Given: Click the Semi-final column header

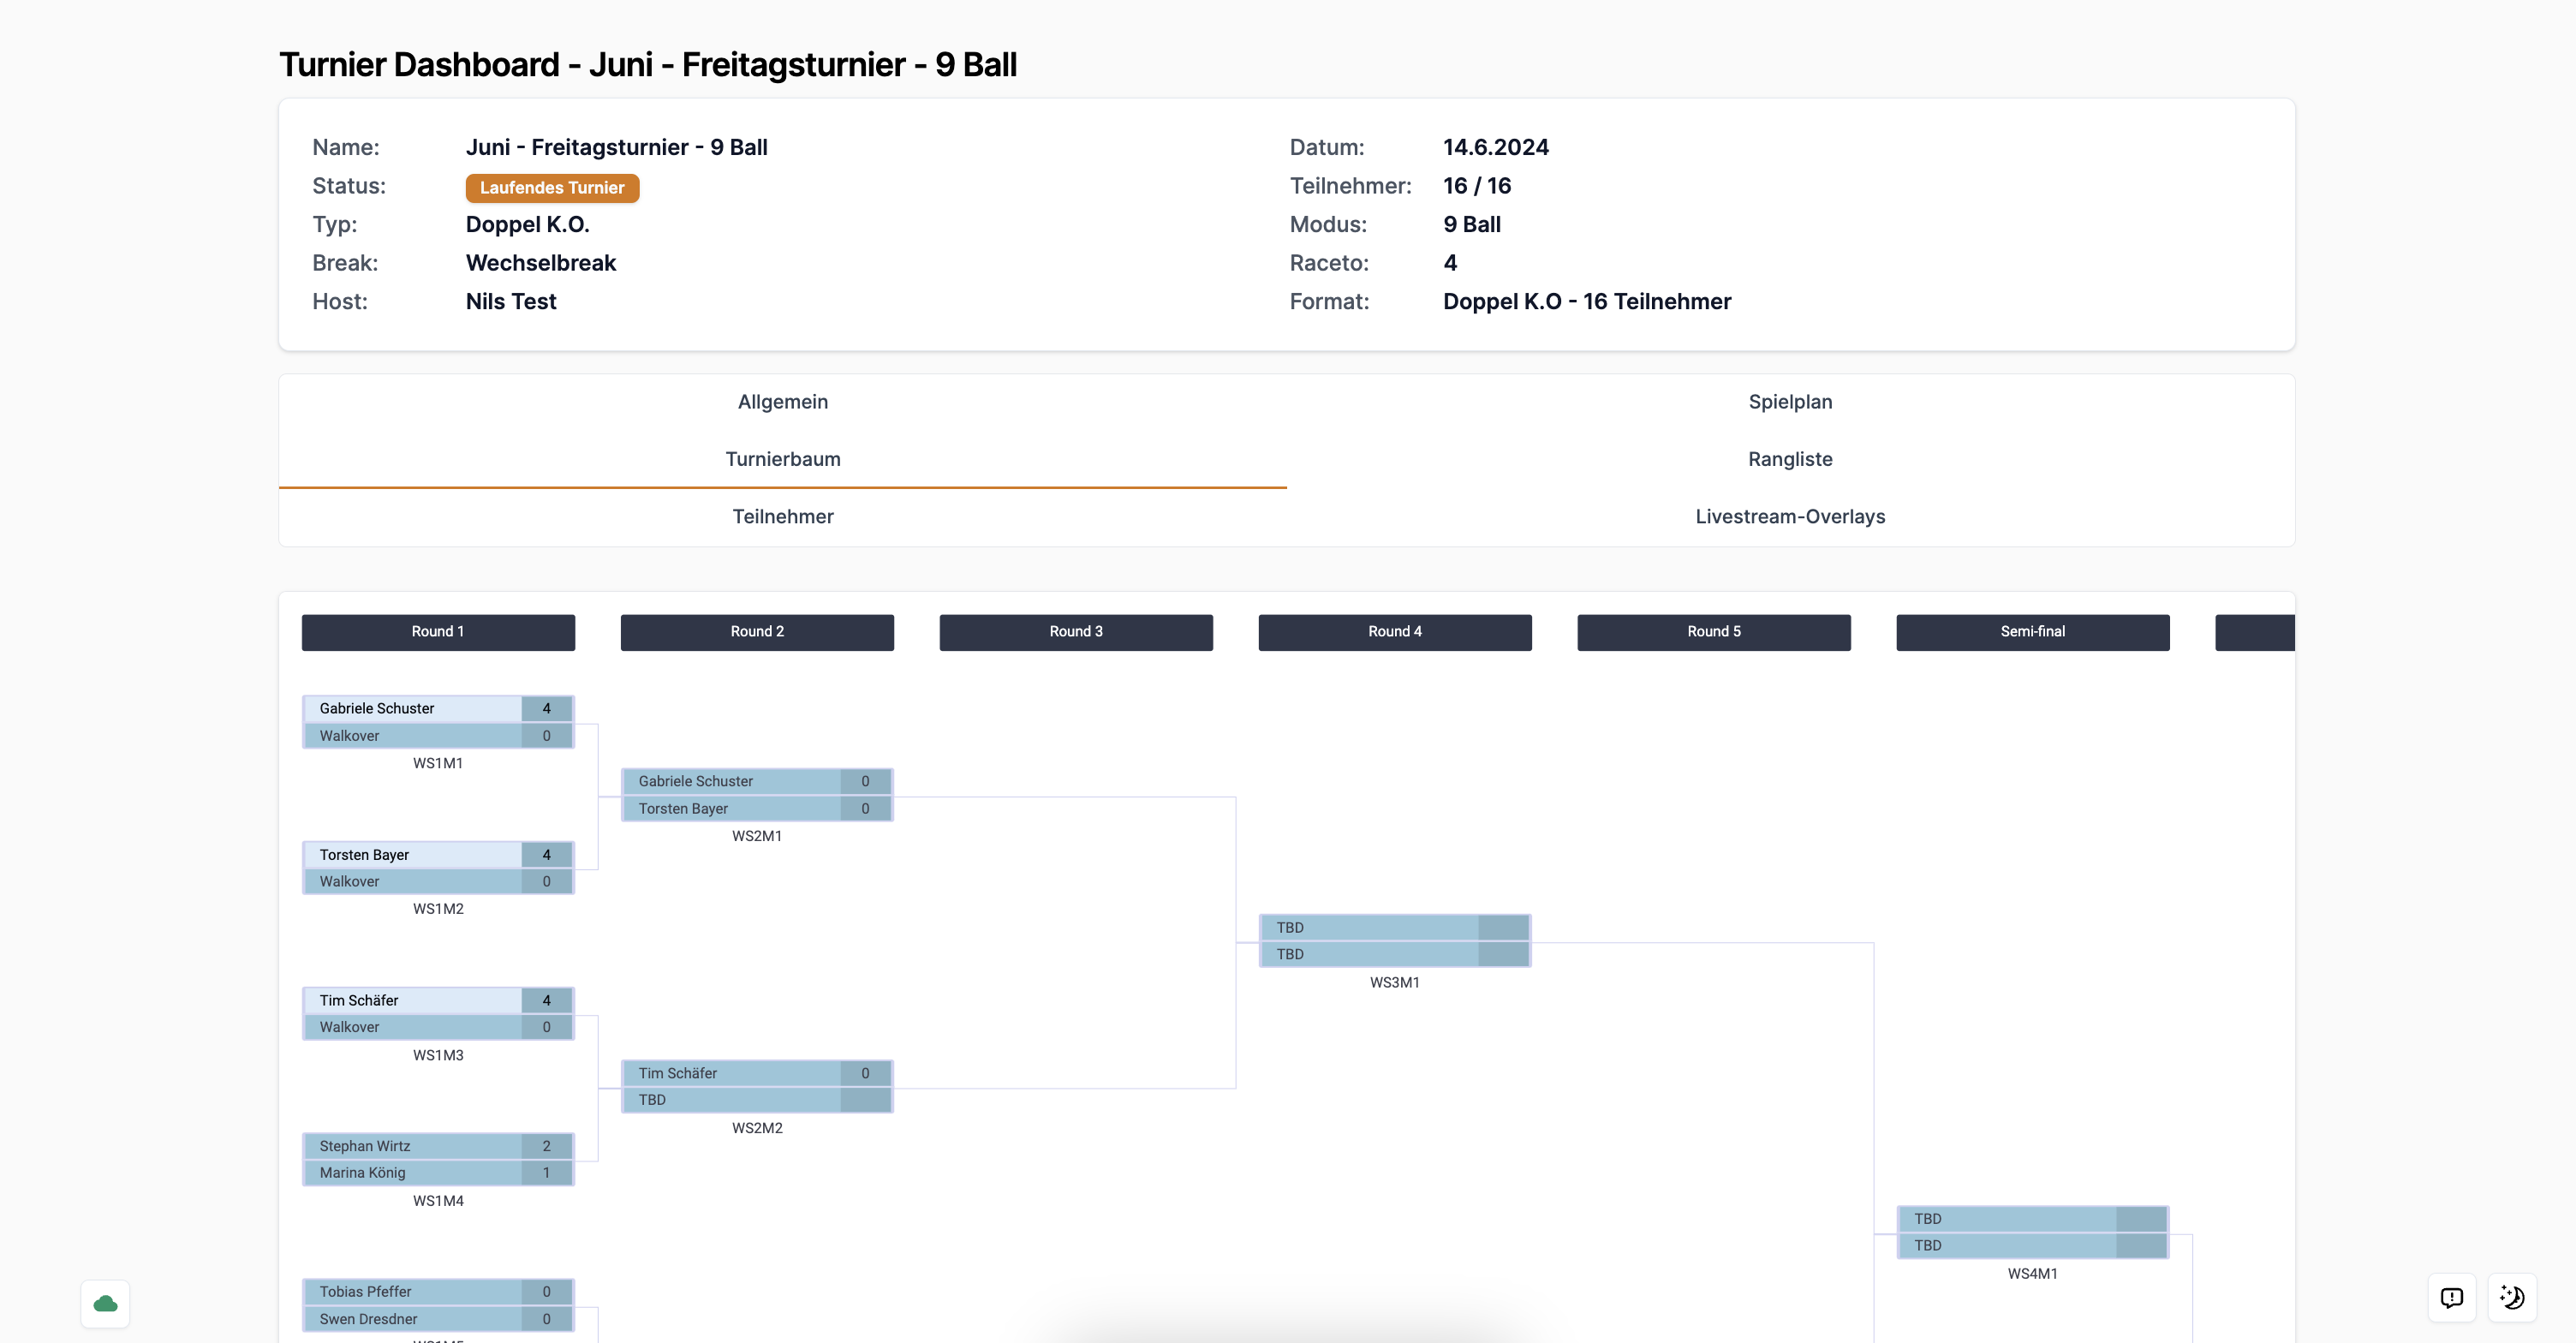Looking at the screenshot, I should click(x=2031, y=632).
